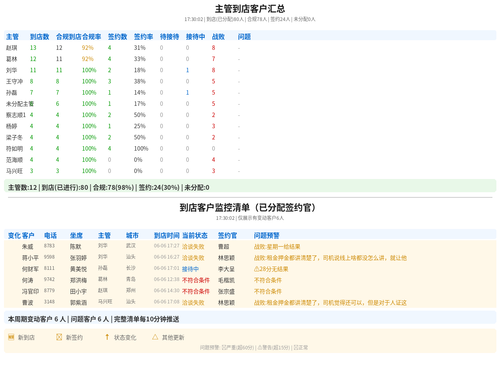This screenshot has height=370, width=500.
Task: Select the 签约数 column header
Action: click(117, 37)
